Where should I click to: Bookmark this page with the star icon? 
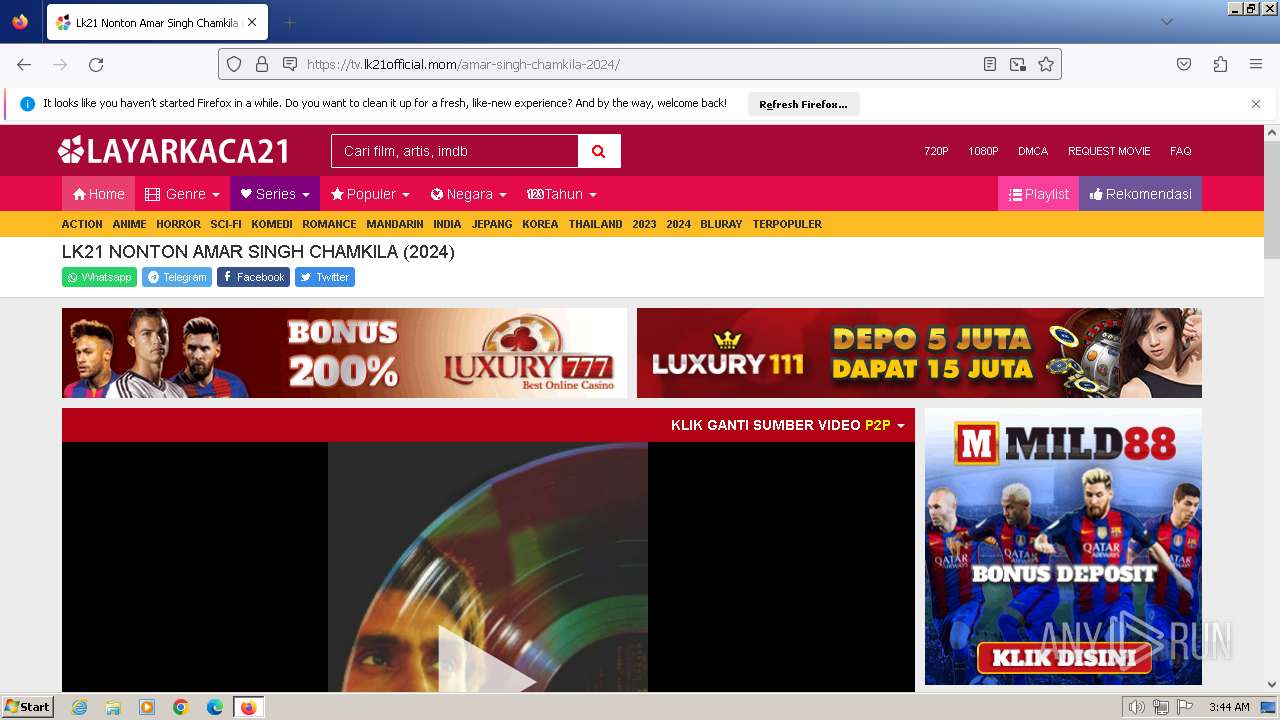(1046, 64)
